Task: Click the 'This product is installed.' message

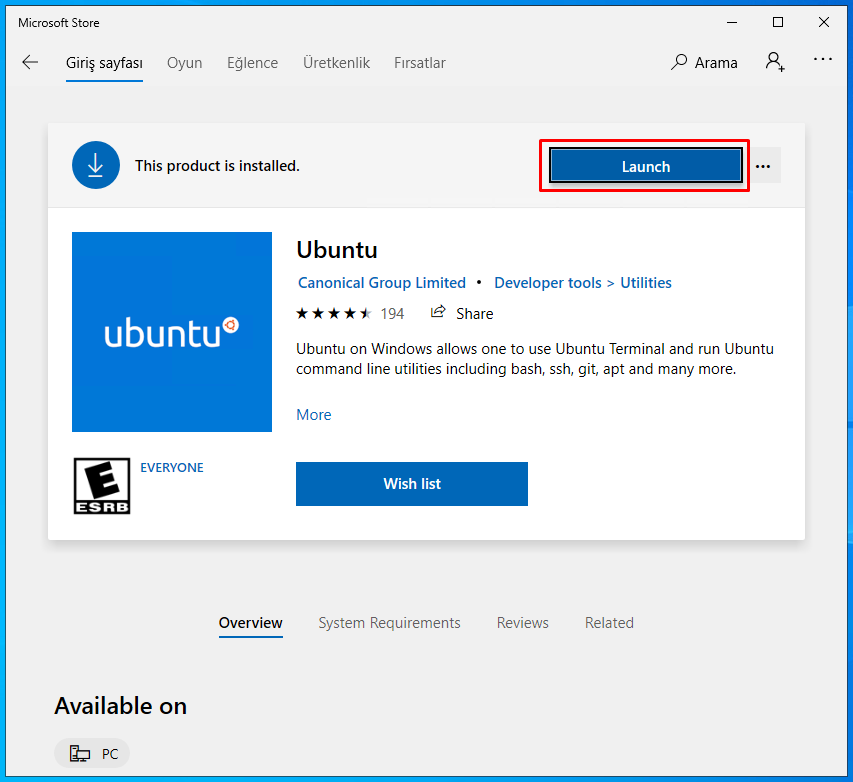Action: pyautogui.click(x=217, y=165)
